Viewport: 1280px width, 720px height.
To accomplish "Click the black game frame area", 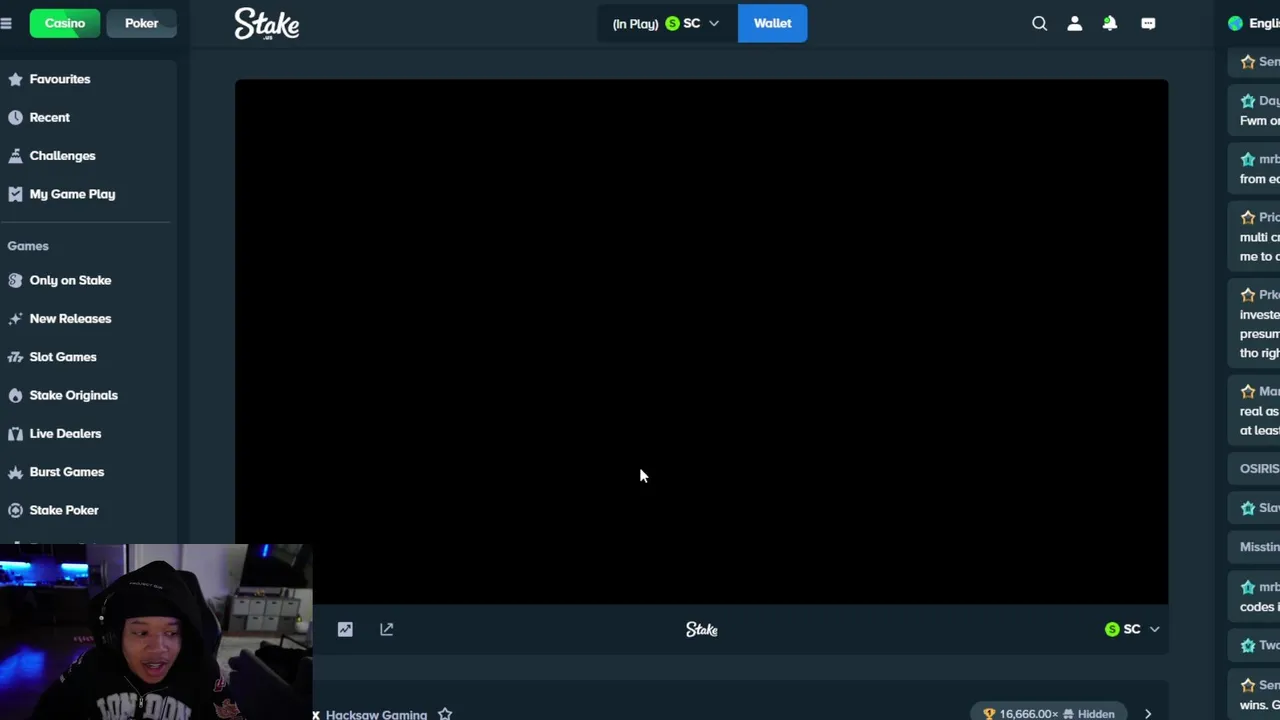I will tap(701, 342).
